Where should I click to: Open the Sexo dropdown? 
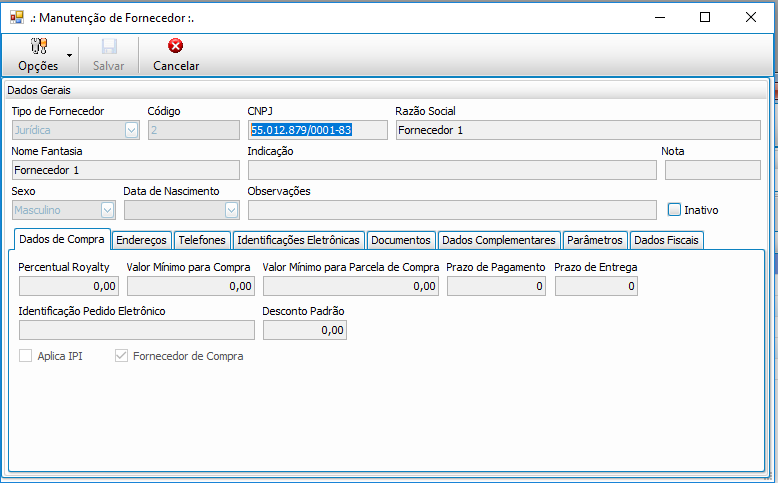click(108, 210)
